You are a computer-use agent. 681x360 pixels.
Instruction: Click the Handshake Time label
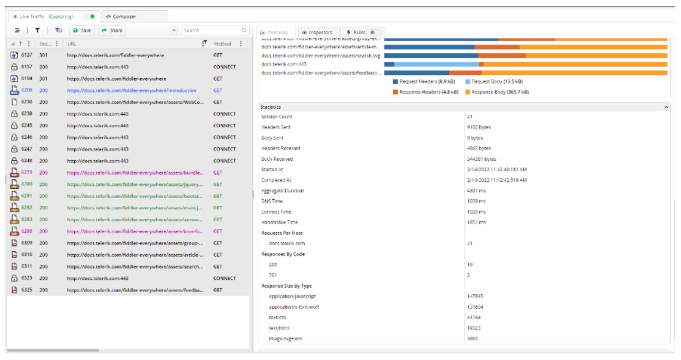279,222
